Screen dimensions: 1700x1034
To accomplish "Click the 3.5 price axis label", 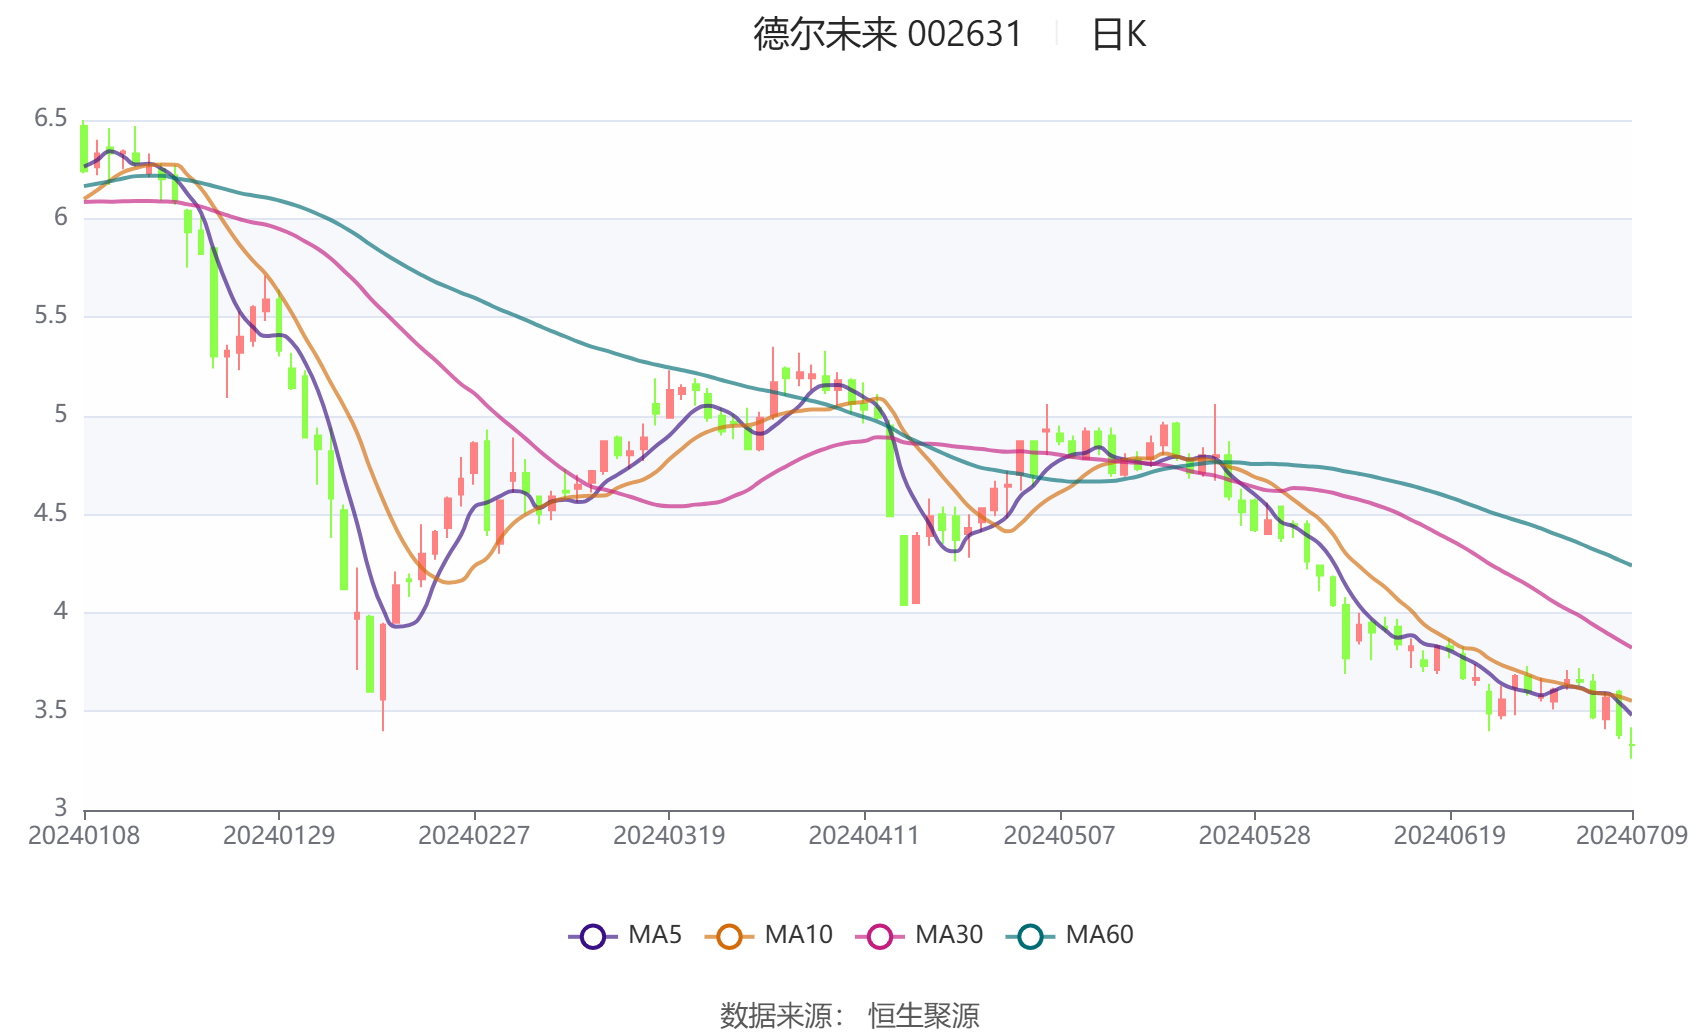I will [x=51, y=710].
